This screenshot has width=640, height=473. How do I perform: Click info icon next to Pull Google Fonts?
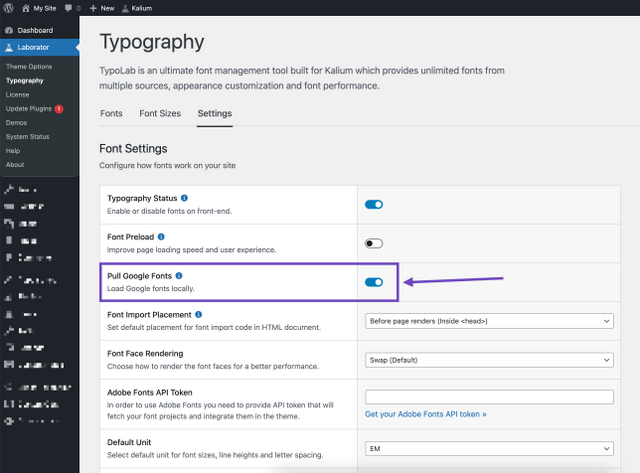click(179, 275)
